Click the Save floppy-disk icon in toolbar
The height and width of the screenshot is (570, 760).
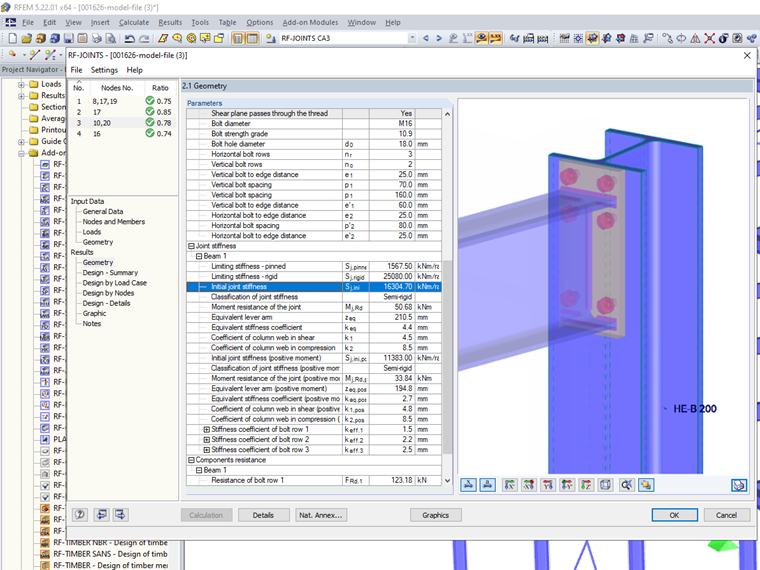coord(69,38)
